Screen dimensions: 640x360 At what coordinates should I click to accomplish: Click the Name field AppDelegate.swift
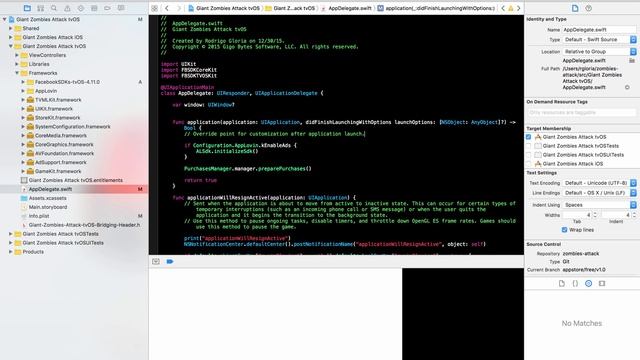pos(599,30)
